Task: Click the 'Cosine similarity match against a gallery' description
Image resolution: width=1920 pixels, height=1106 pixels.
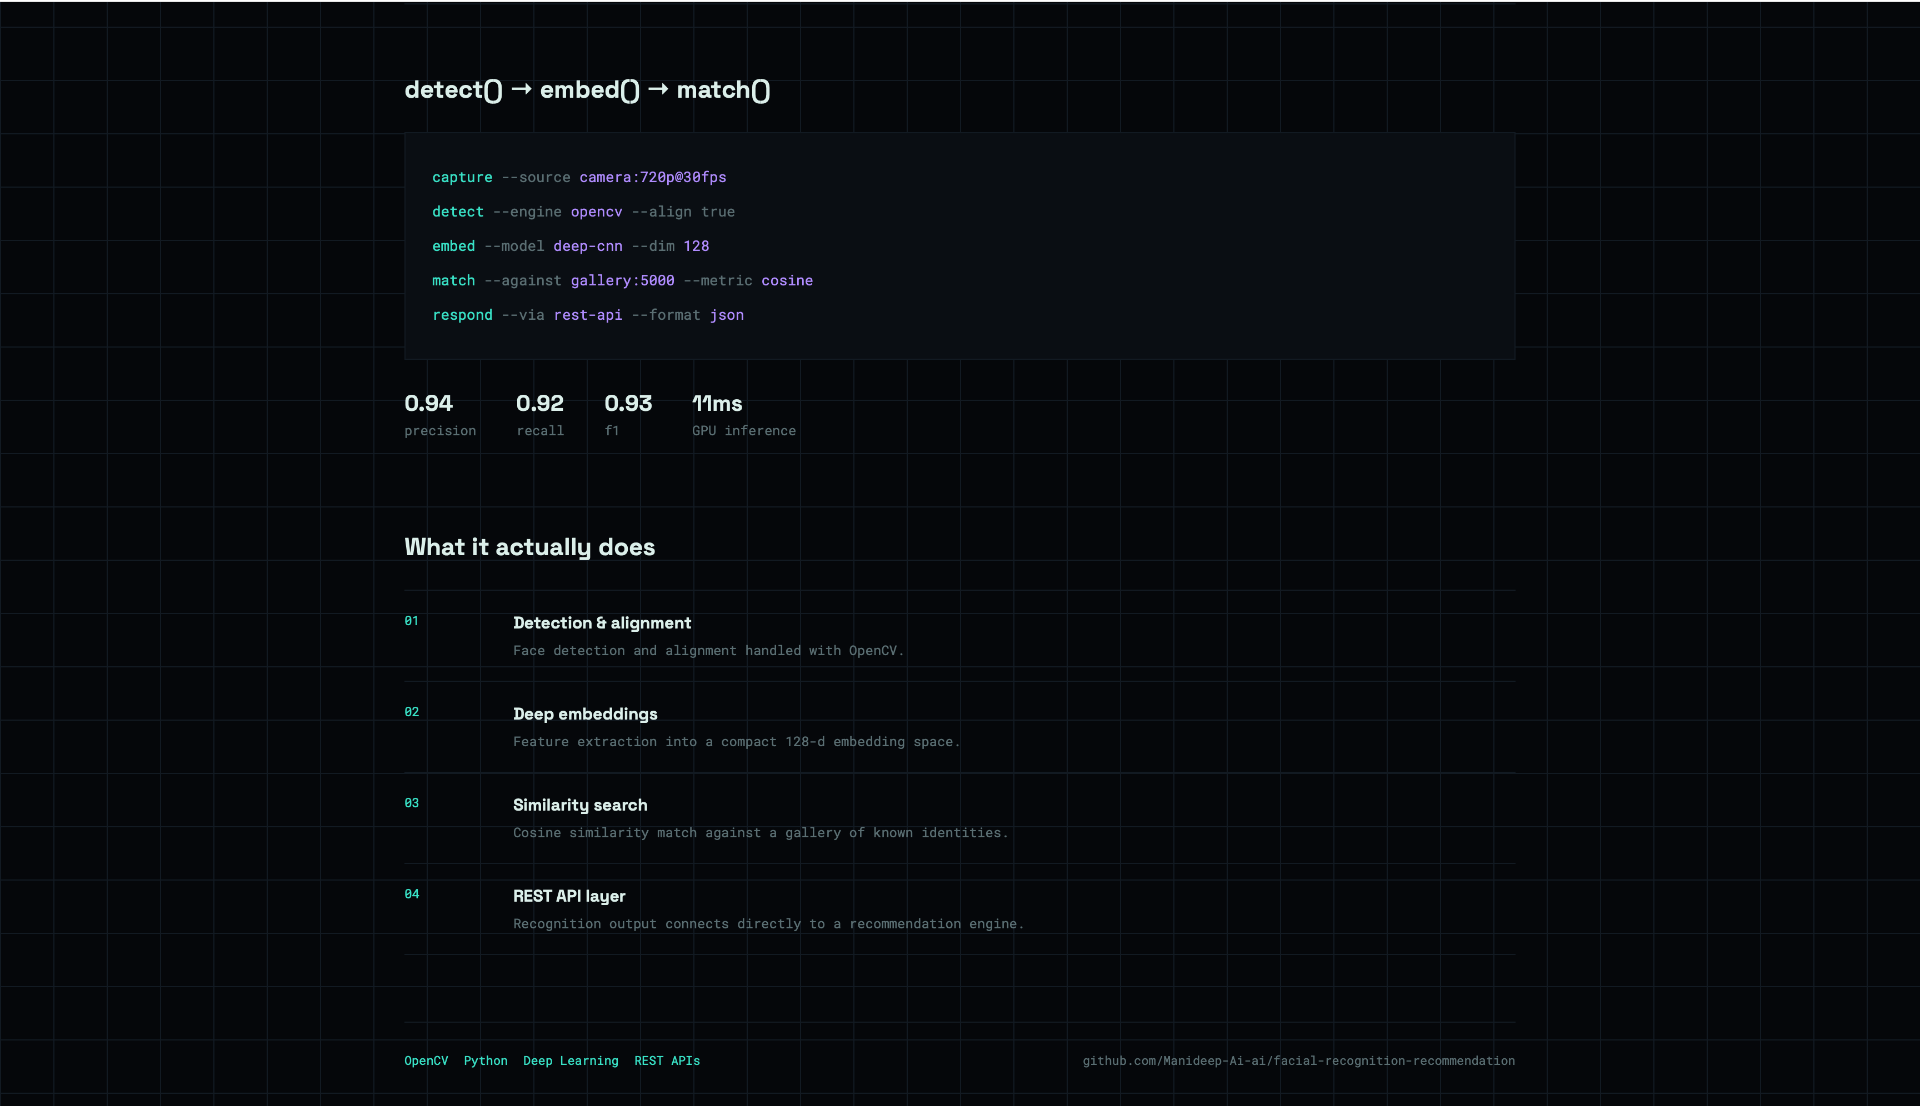Action: click(x=760, y=833)
